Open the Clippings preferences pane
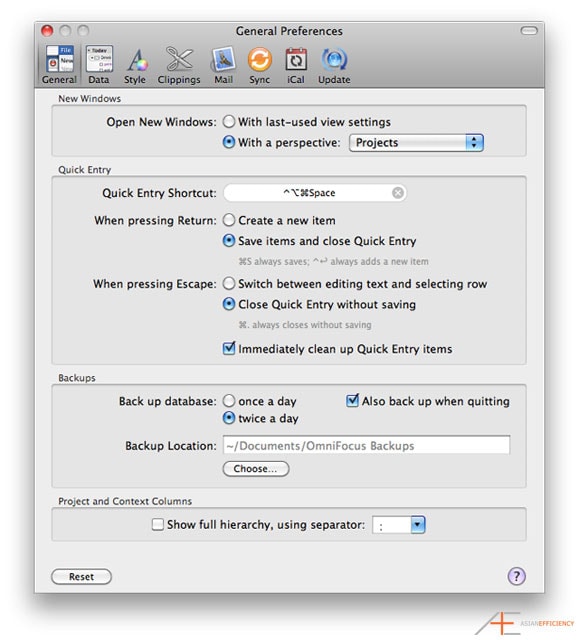 coord(179,65)
